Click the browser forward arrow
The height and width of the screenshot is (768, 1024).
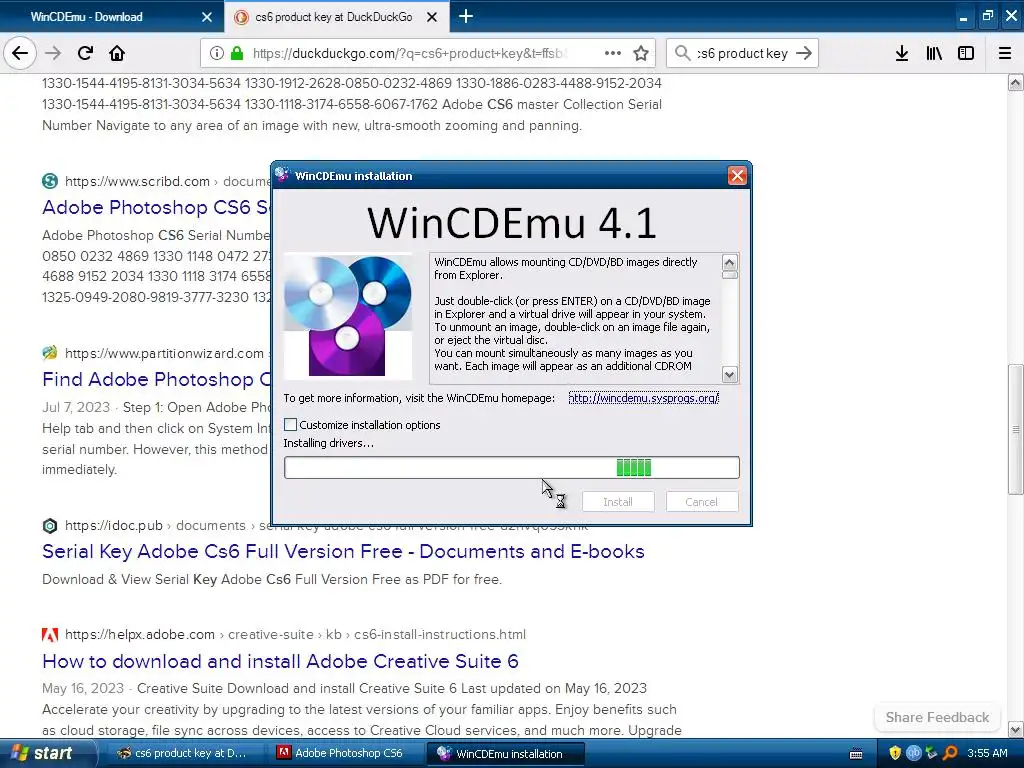[53, 53]
